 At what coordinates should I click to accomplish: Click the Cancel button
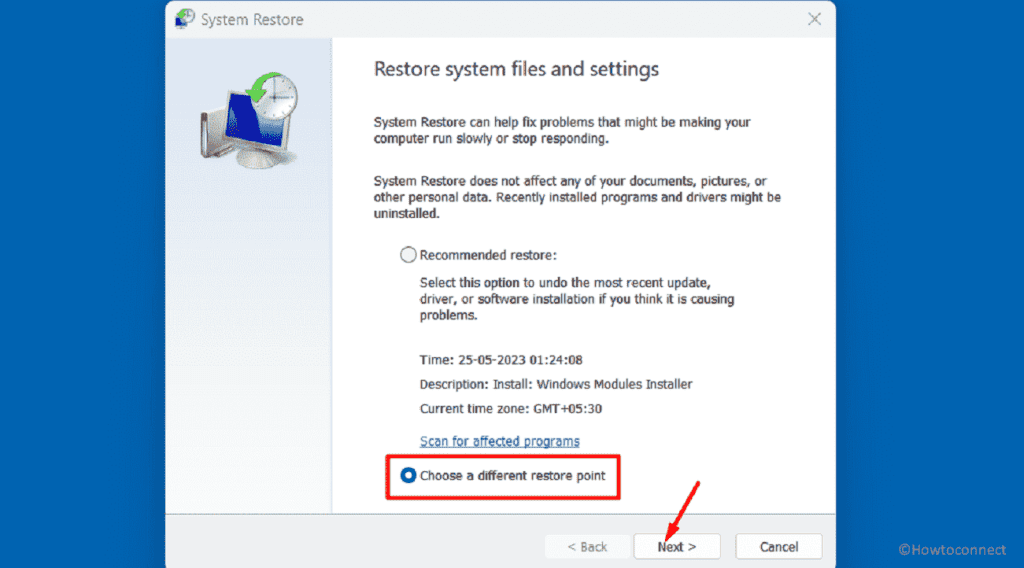[x=778, y=546]
